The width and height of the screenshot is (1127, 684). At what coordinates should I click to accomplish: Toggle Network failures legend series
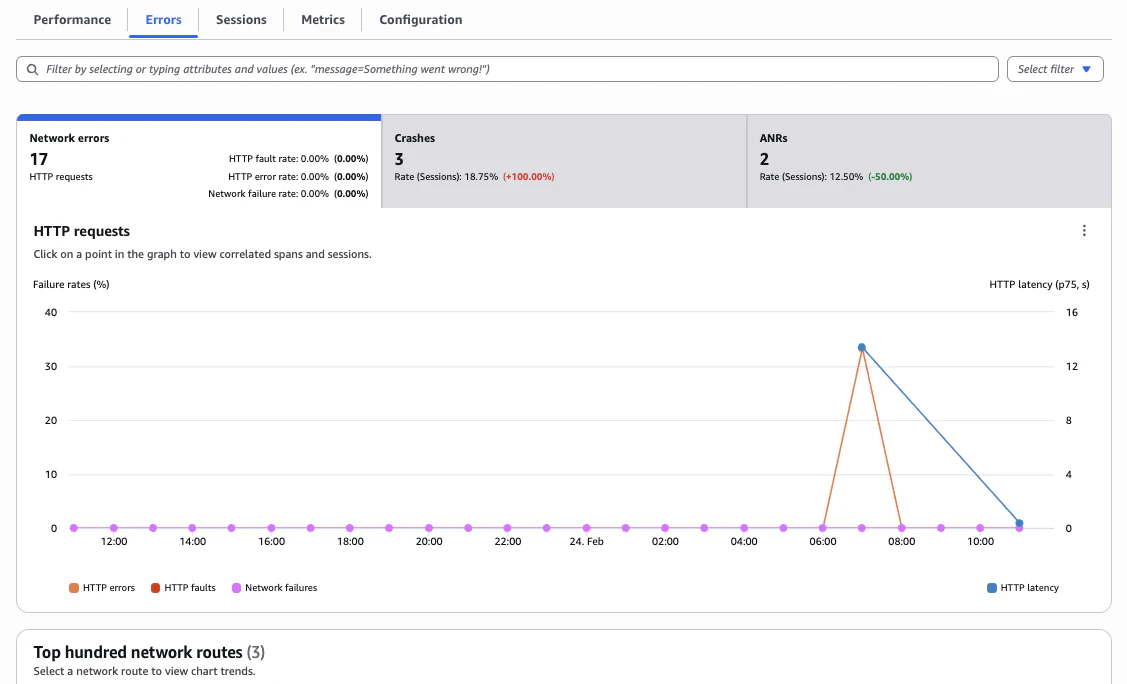(x=275, y=588)
